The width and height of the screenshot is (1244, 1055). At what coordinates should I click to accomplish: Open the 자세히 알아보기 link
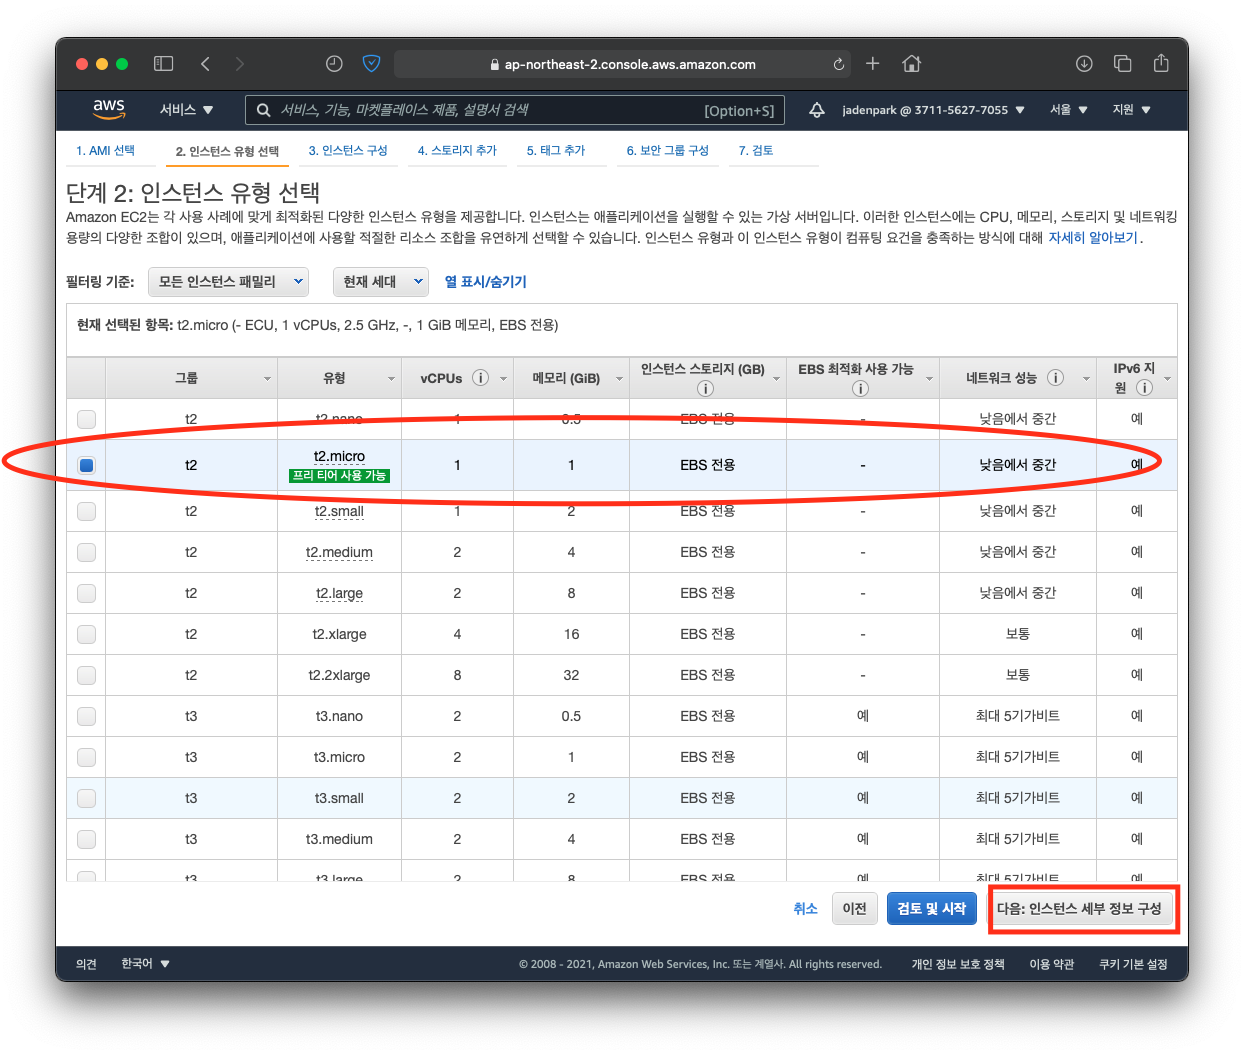click(x=1093, y=238)
